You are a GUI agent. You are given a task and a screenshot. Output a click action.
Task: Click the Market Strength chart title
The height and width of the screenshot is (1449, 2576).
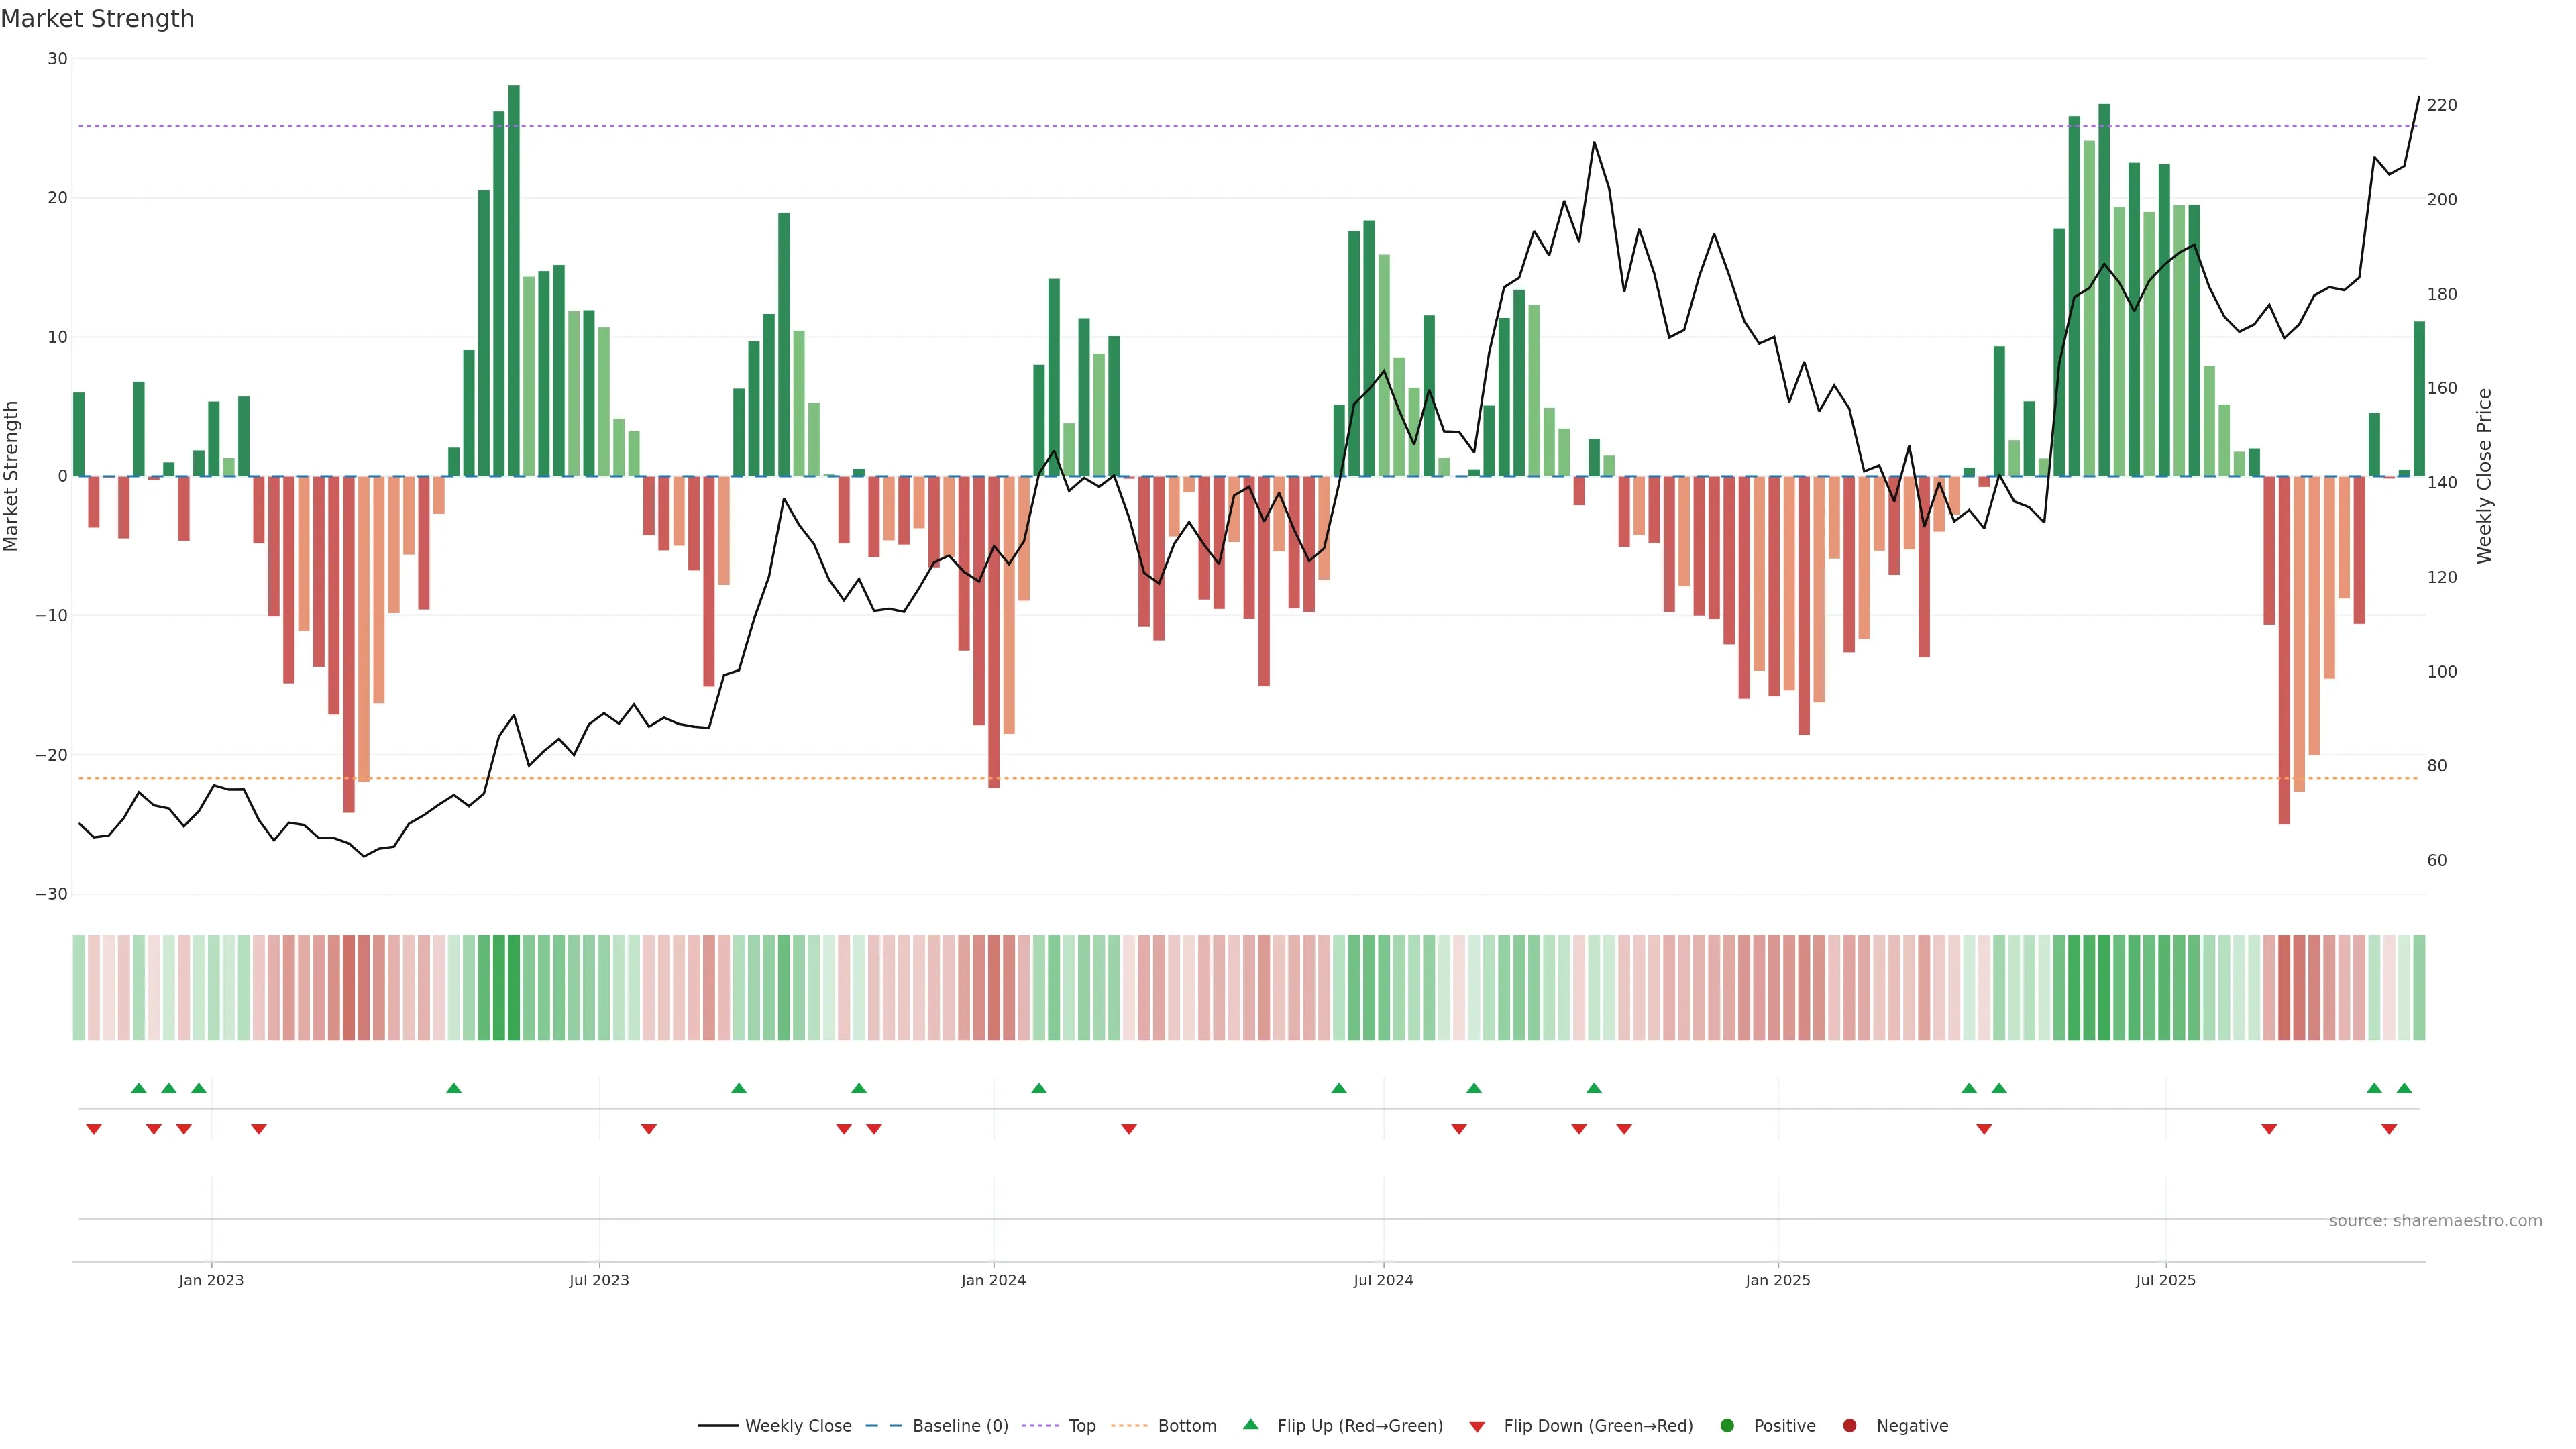(97, 19)
